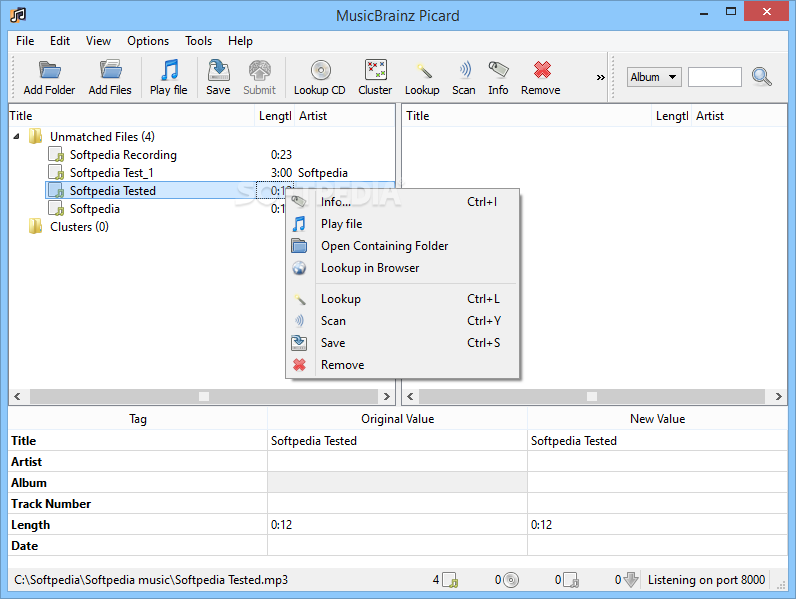The image size is (796, 599).
Task: Choose Scan Ctrl+Y in context menu
Action: [x=403, y=321]
